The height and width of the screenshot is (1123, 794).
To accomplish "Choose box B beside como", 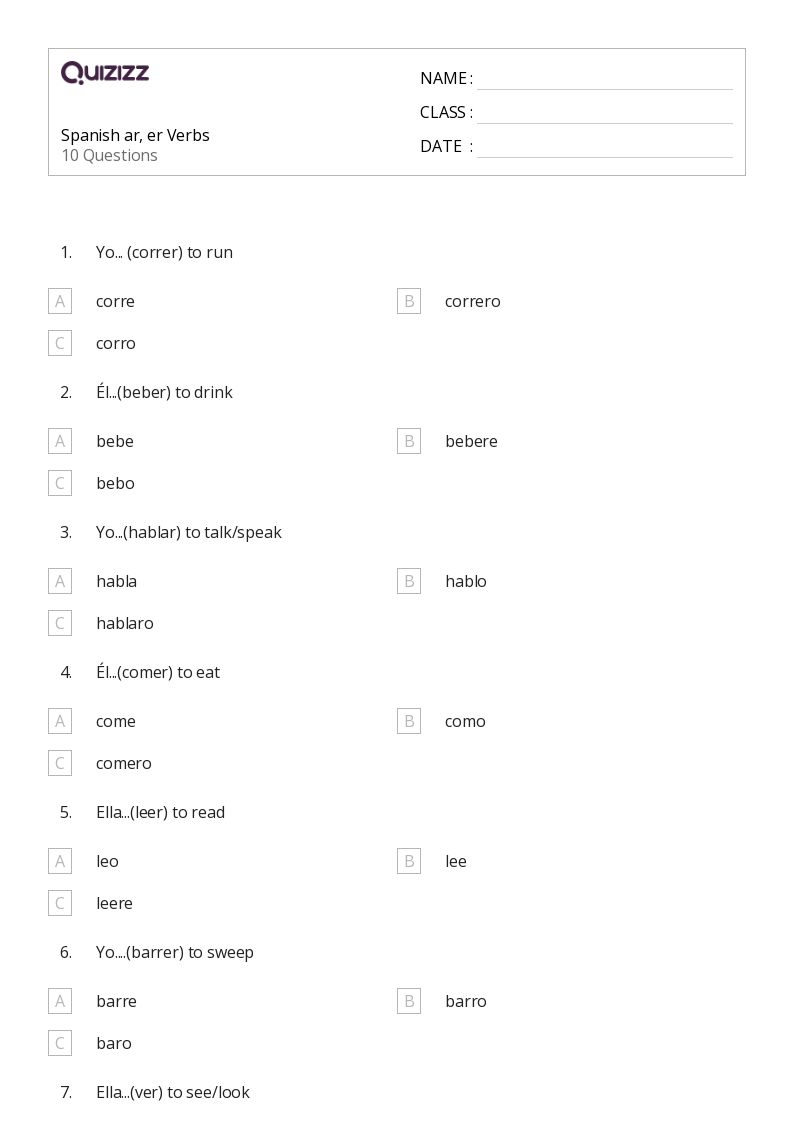I will point(409,721).
